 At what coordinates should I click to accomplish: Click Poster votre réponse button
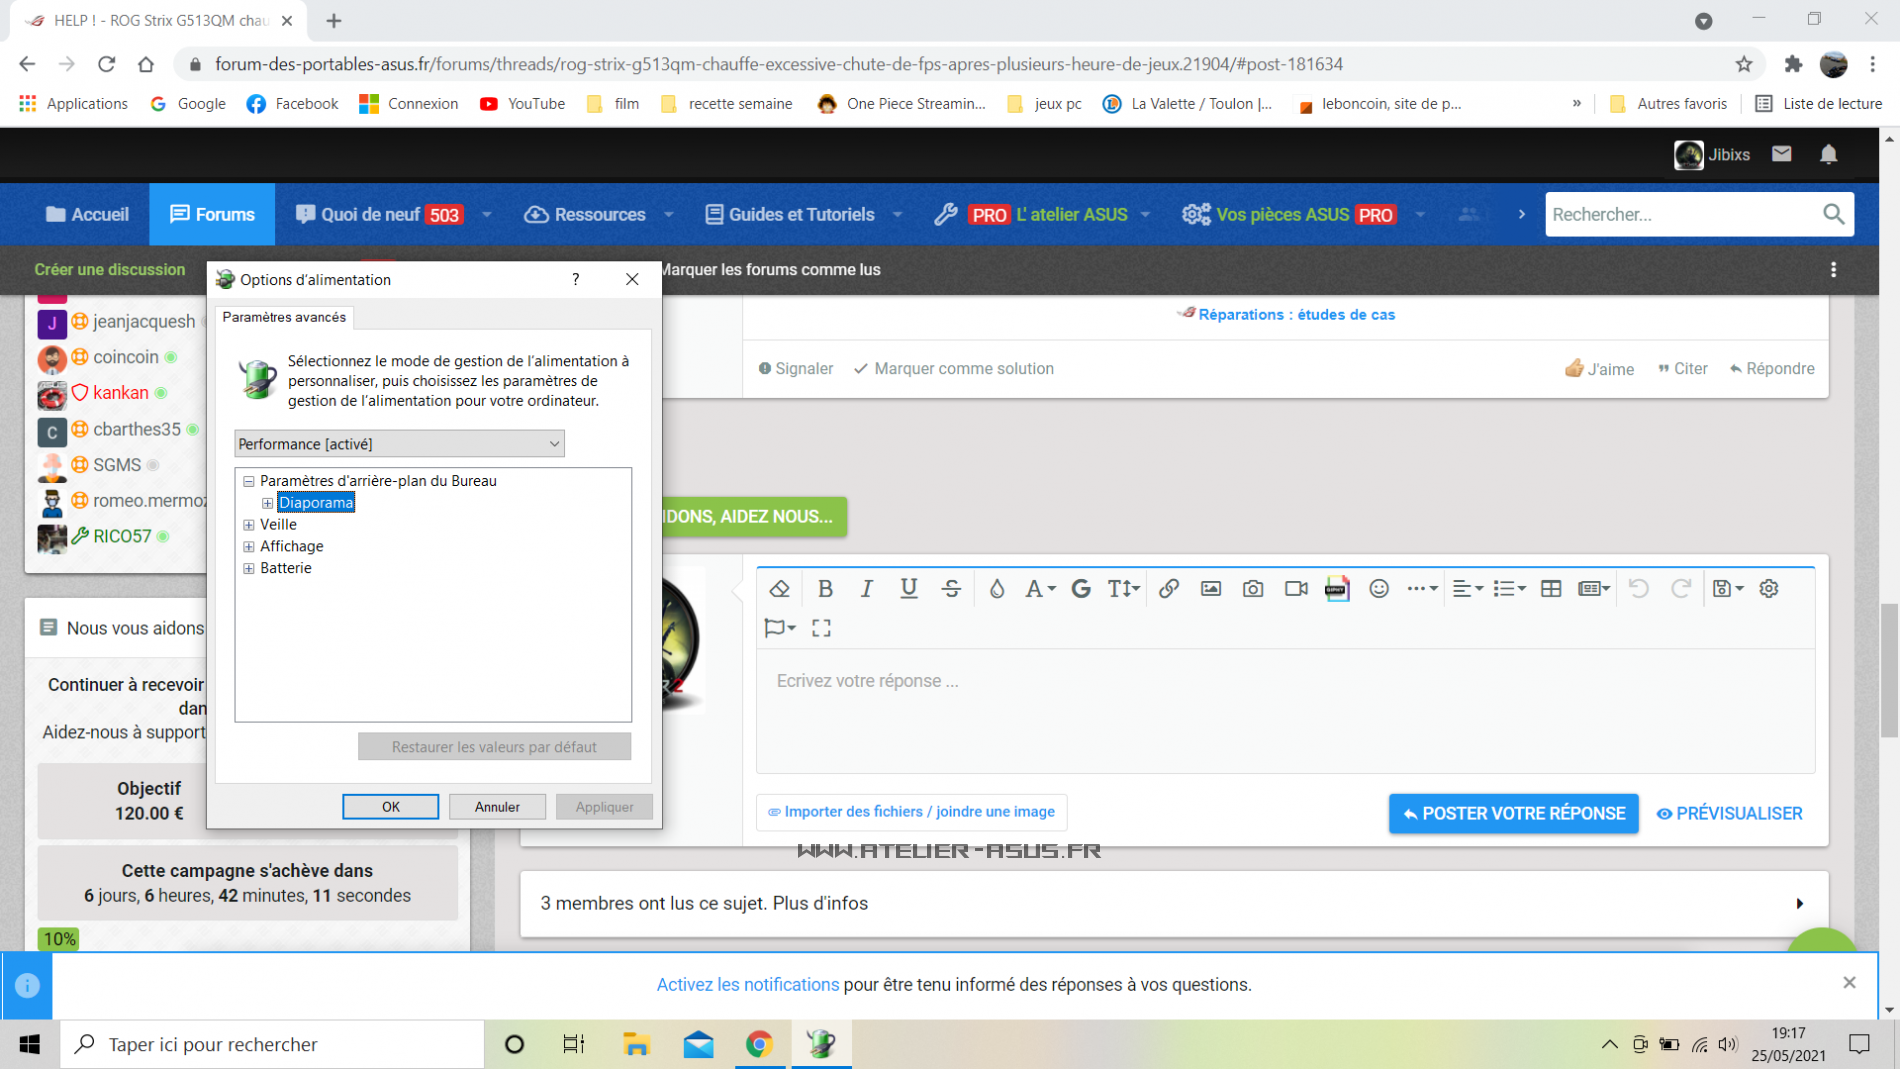click(1513, 814)
